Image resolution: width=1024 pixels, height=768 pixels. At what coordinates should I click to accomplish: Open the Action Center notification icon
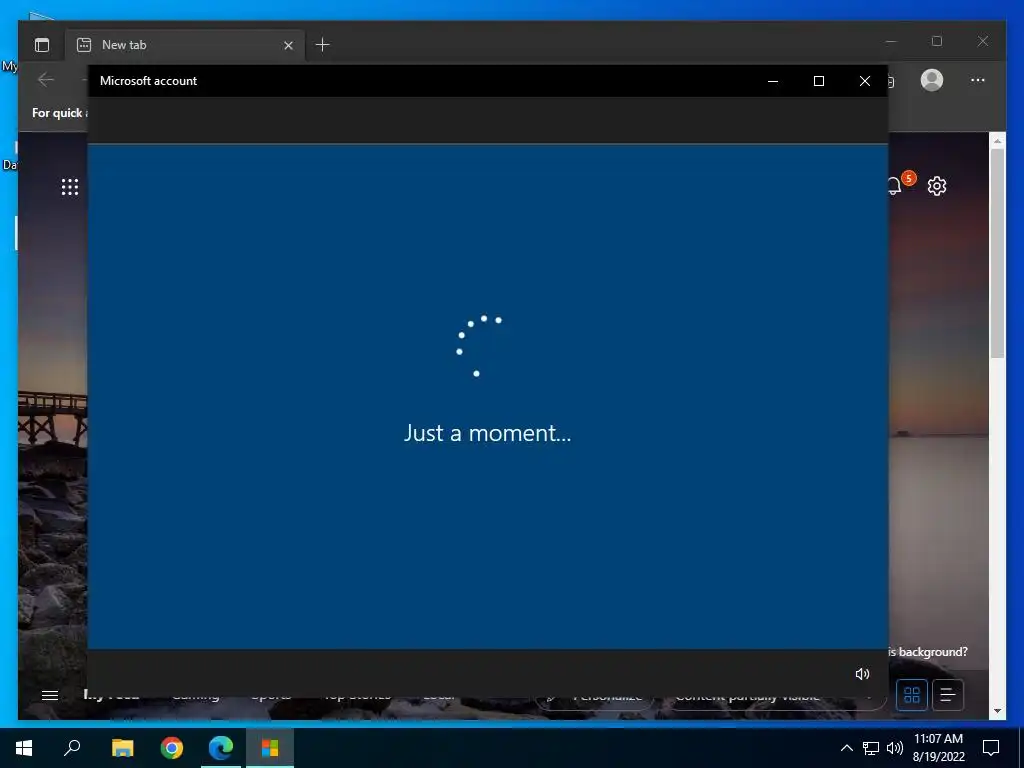tap(991, 748)
